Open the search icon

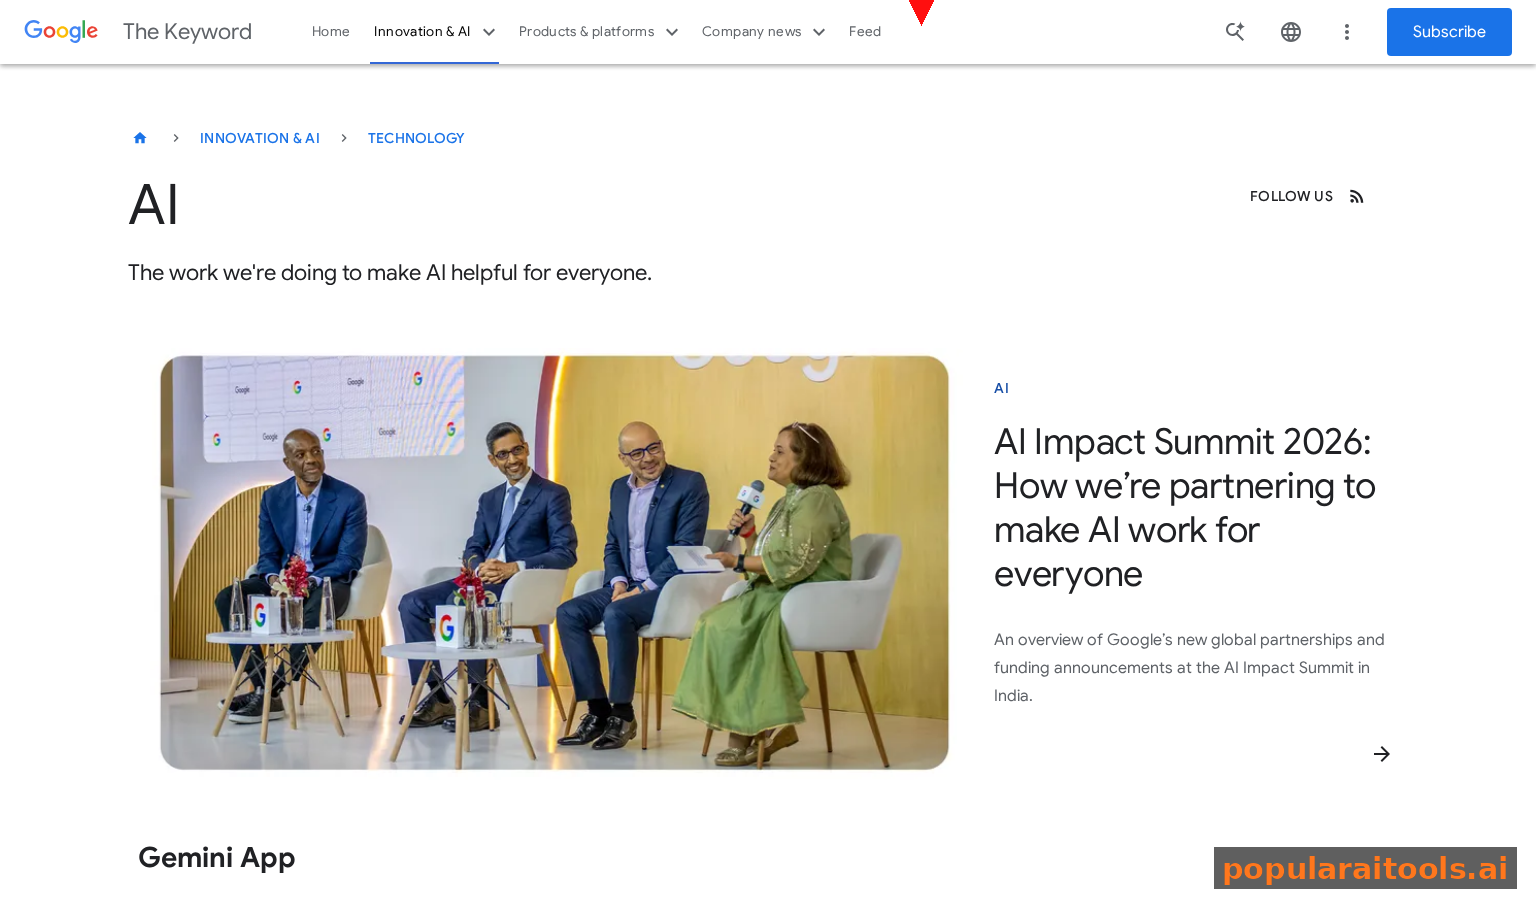(x=1235, y=31)
